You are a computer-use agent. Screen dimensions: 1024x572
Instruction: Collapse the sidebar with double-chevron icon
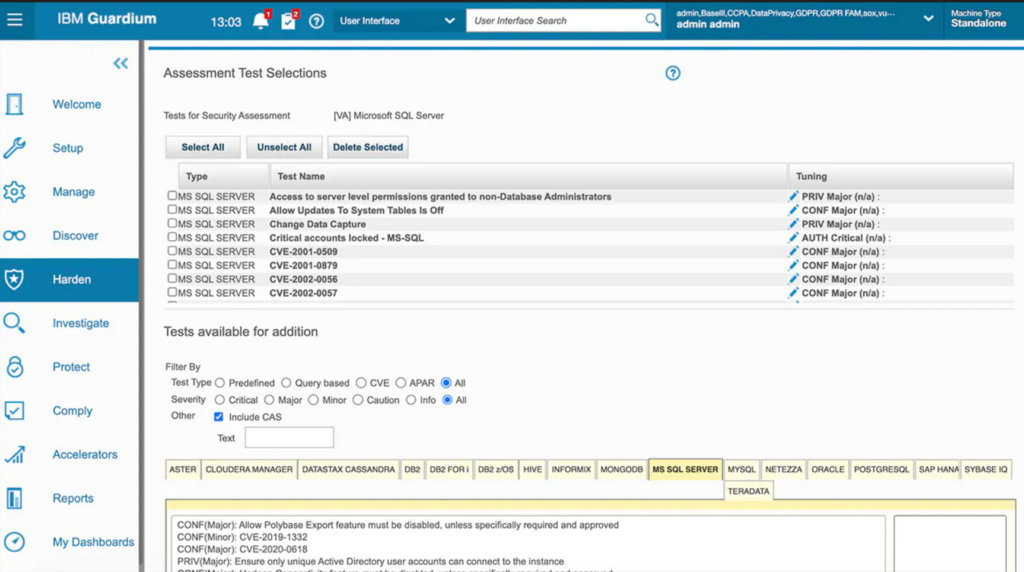tap(121, 63)
